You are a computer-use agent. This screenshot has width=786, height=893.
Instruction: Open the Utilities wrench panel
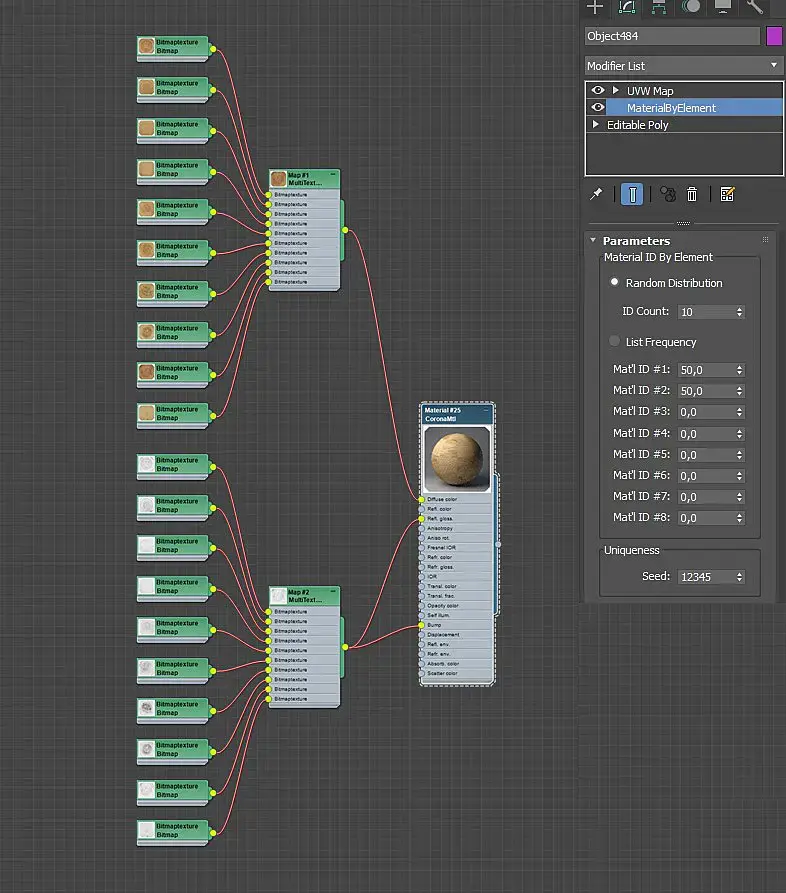tap(755, 7)
